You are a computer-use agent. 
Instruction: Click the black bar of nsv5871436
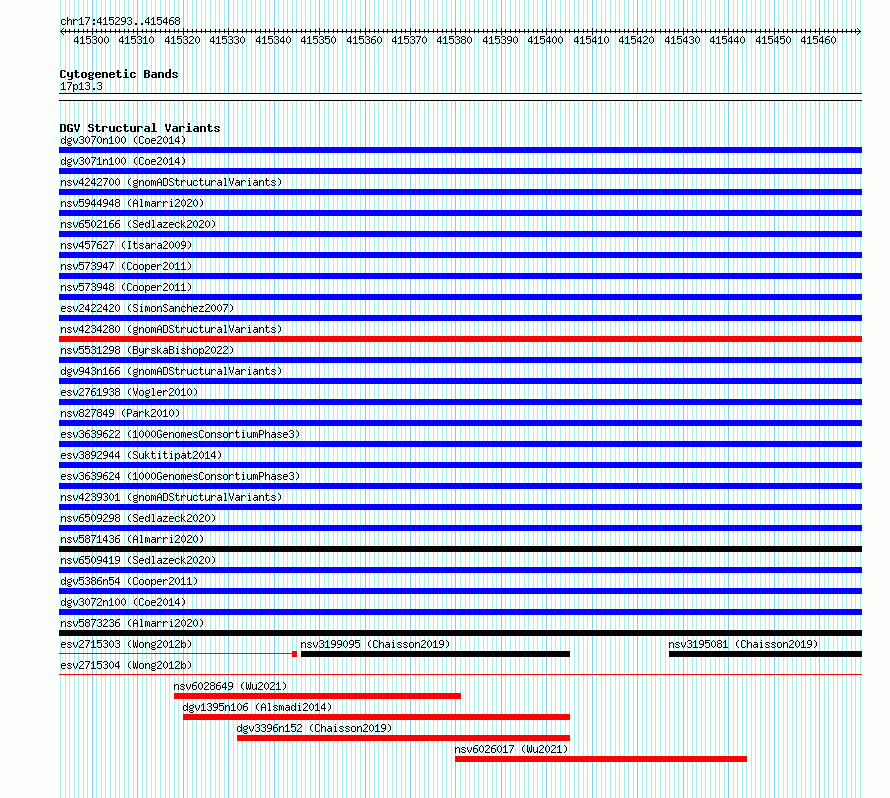pyautogui.click(x=460, y=549)
